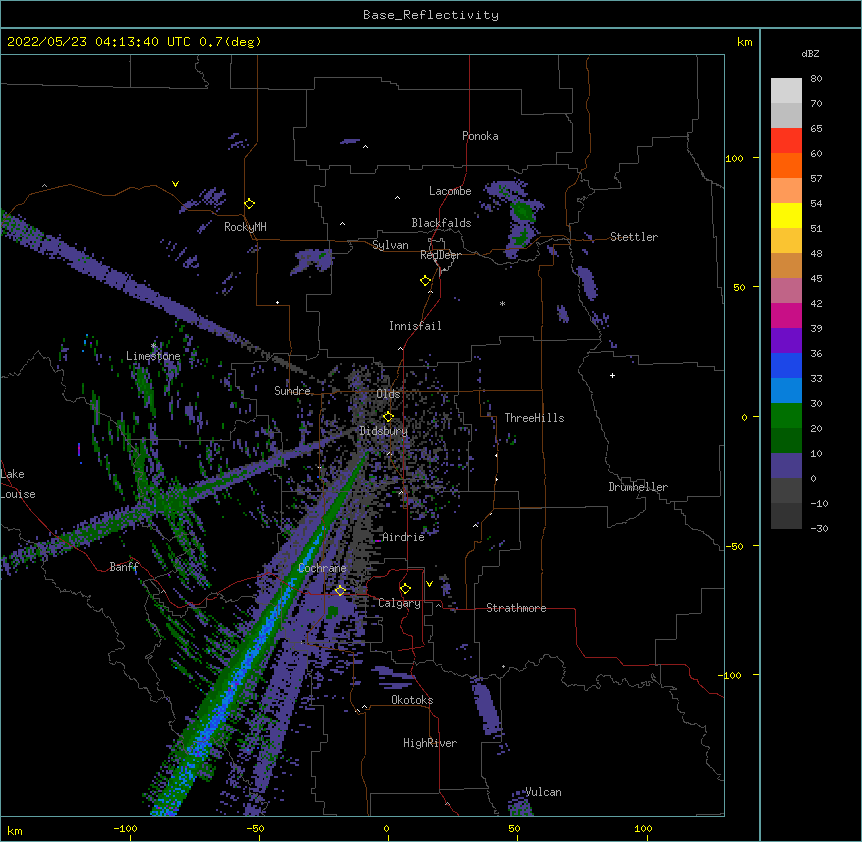The width and height of the screenshot is (862, 842).
Task: Click the Banff town label
Action: [x=124, y=567]
